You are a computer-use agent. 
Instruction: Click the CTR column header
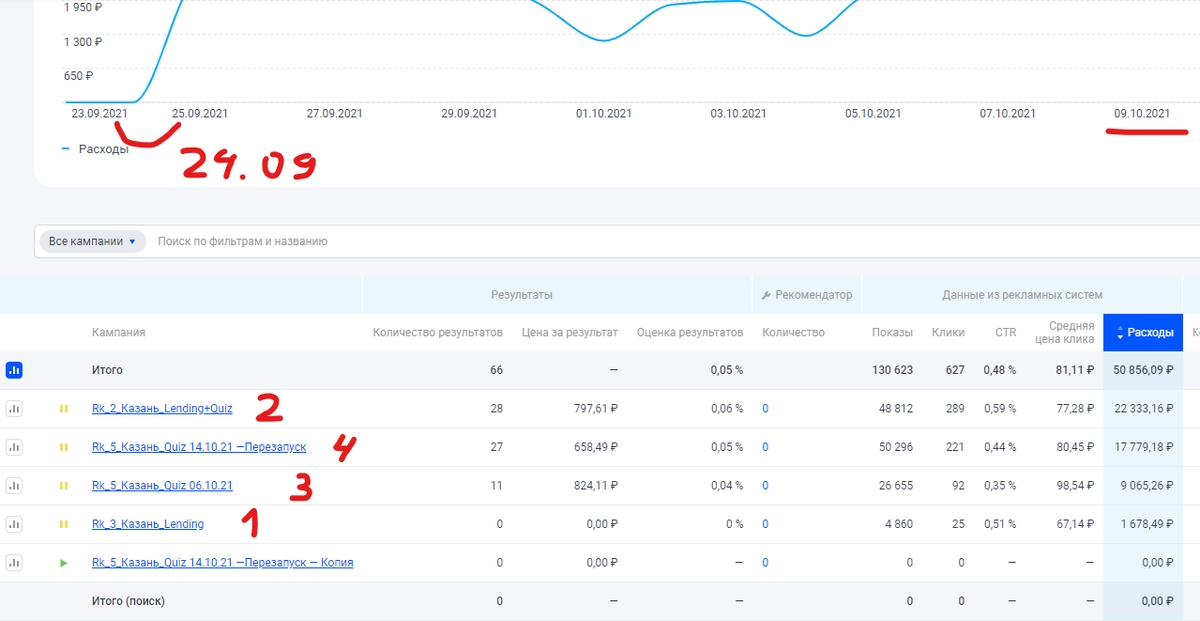[x=1005, y=332]
